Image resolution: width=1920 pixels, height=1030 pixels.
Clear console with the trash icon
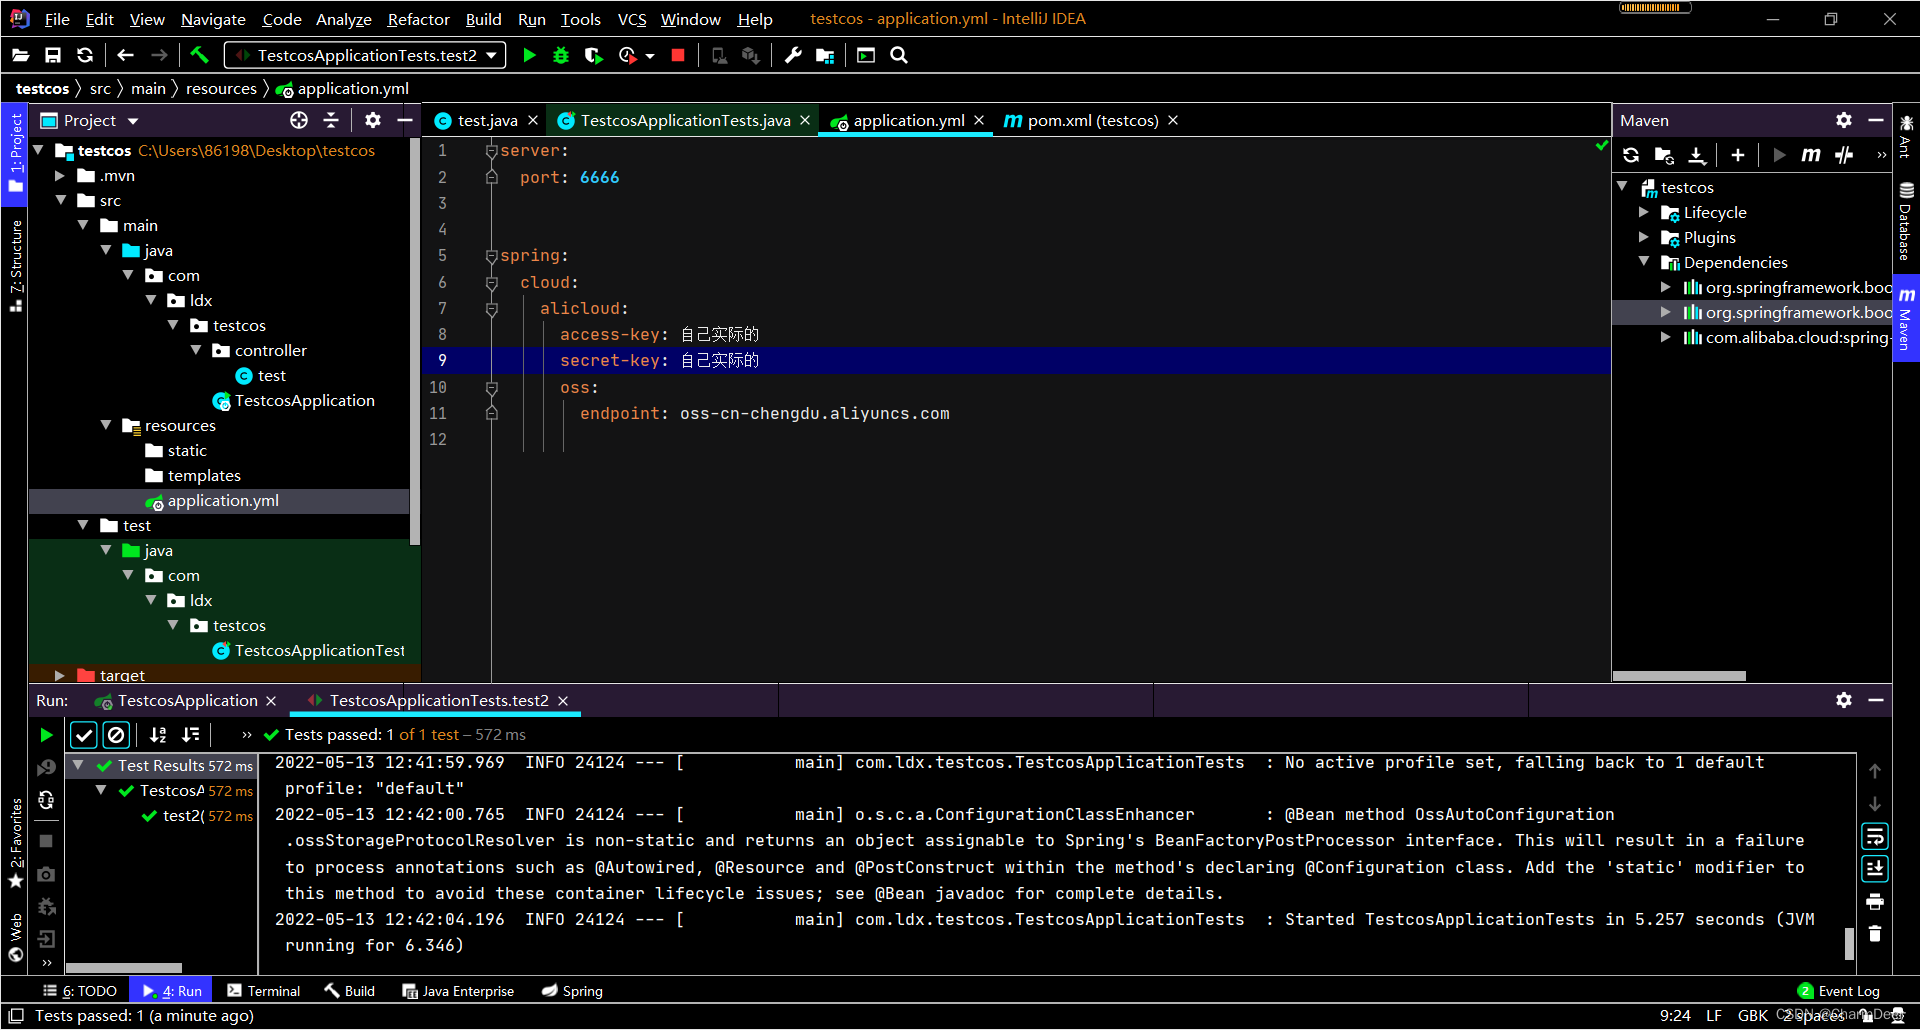pos(1875,933)
